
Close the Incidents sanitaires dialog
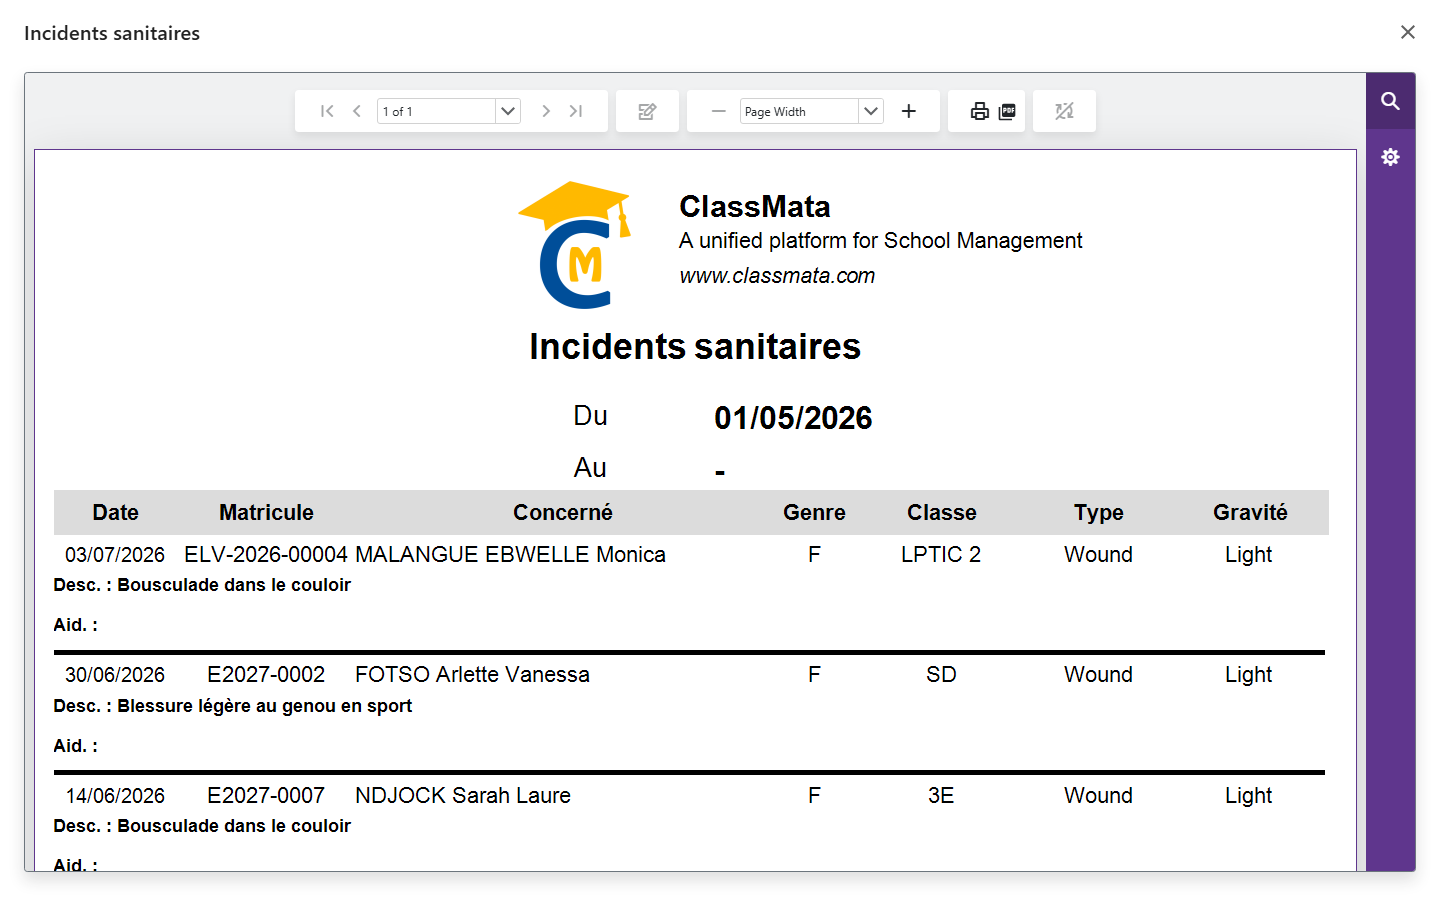1408,32
